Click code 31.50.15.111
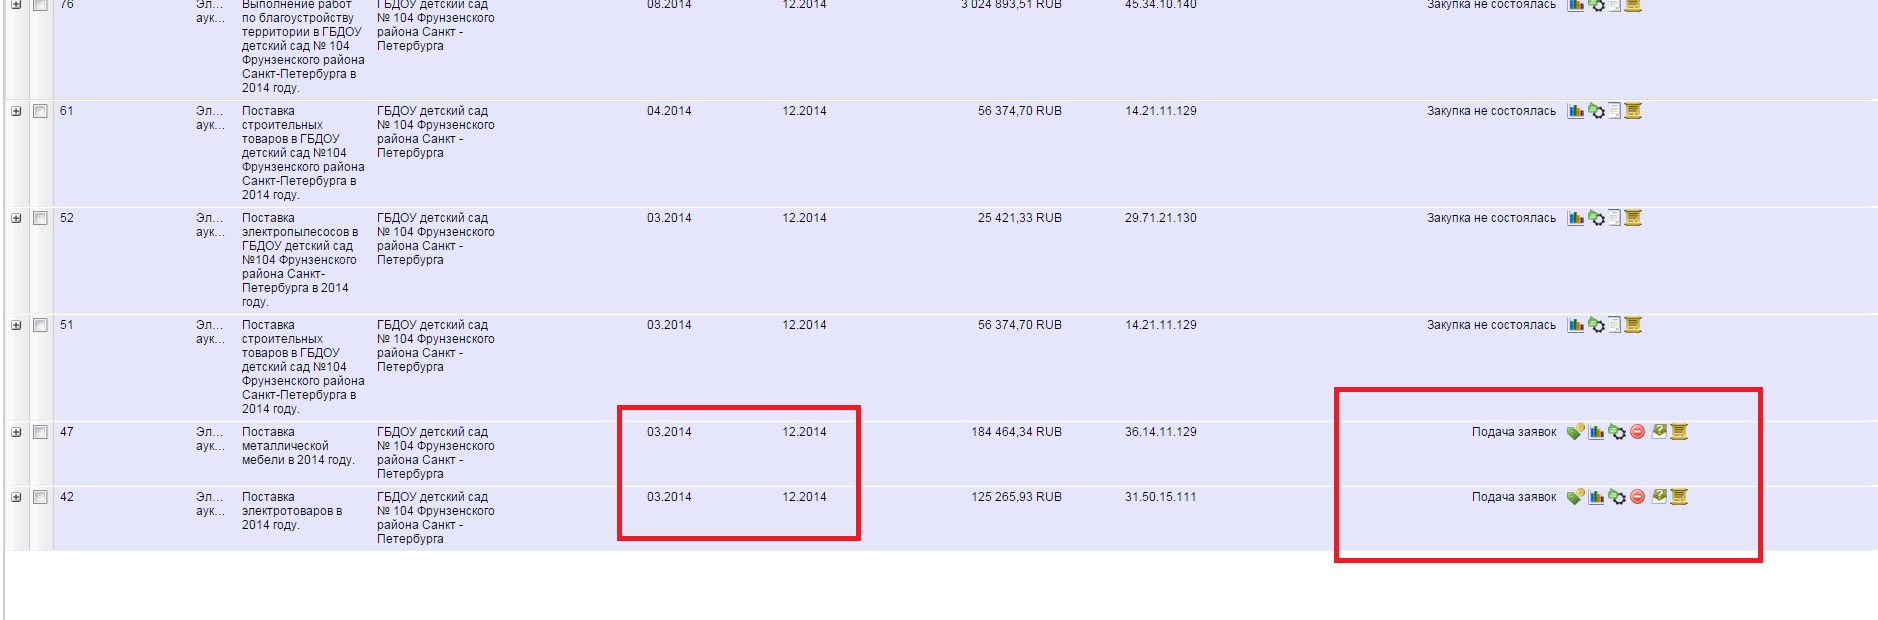Screen dimensions: 1878x620 coord(1160,497)
